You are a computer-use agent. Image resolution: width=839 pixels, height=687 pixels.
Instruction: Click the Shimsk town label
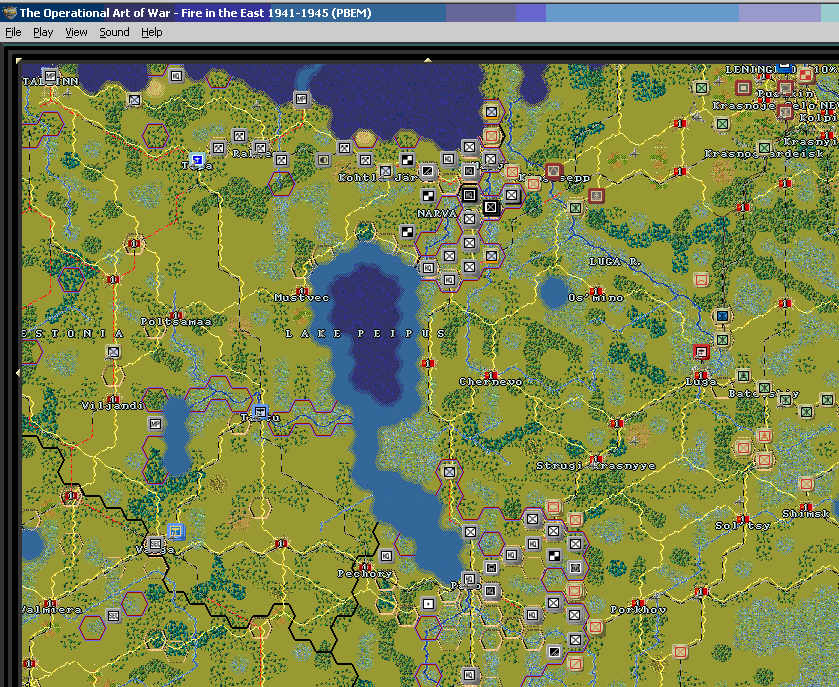point(806,514)
